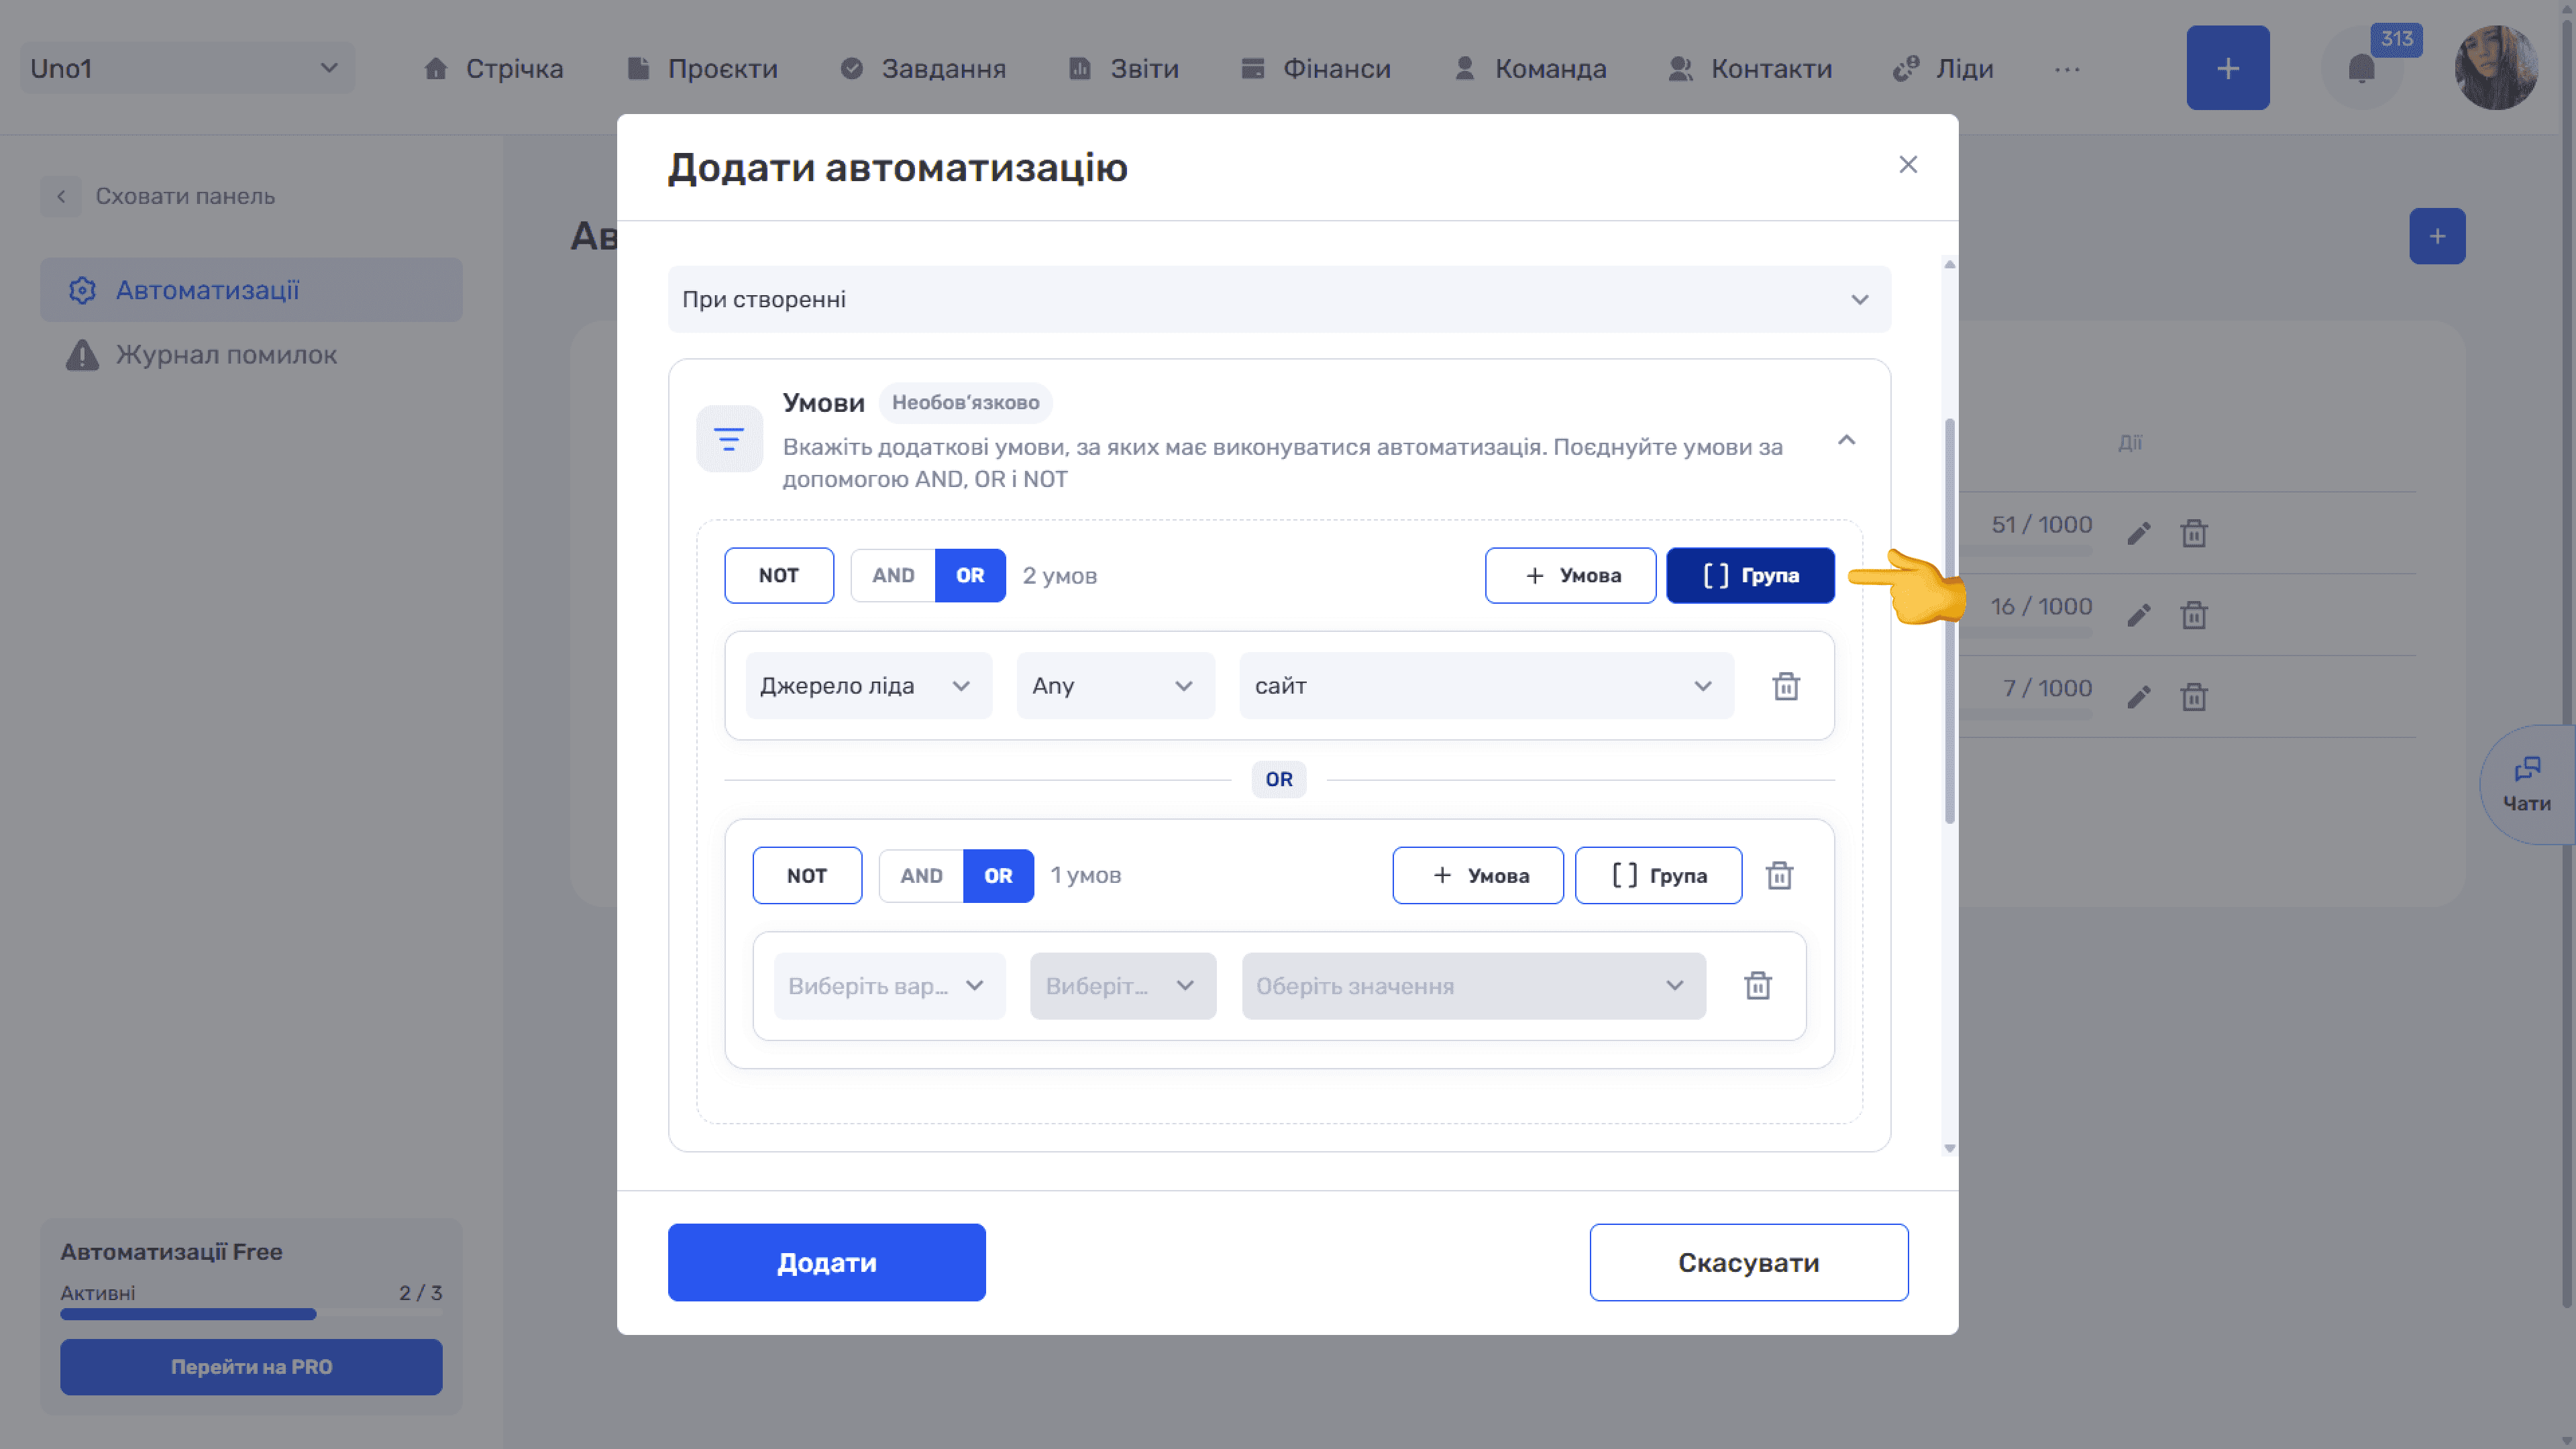Open Фінанси in top navigation
Viewport: 2576px width, 1449px height.
1315,69
